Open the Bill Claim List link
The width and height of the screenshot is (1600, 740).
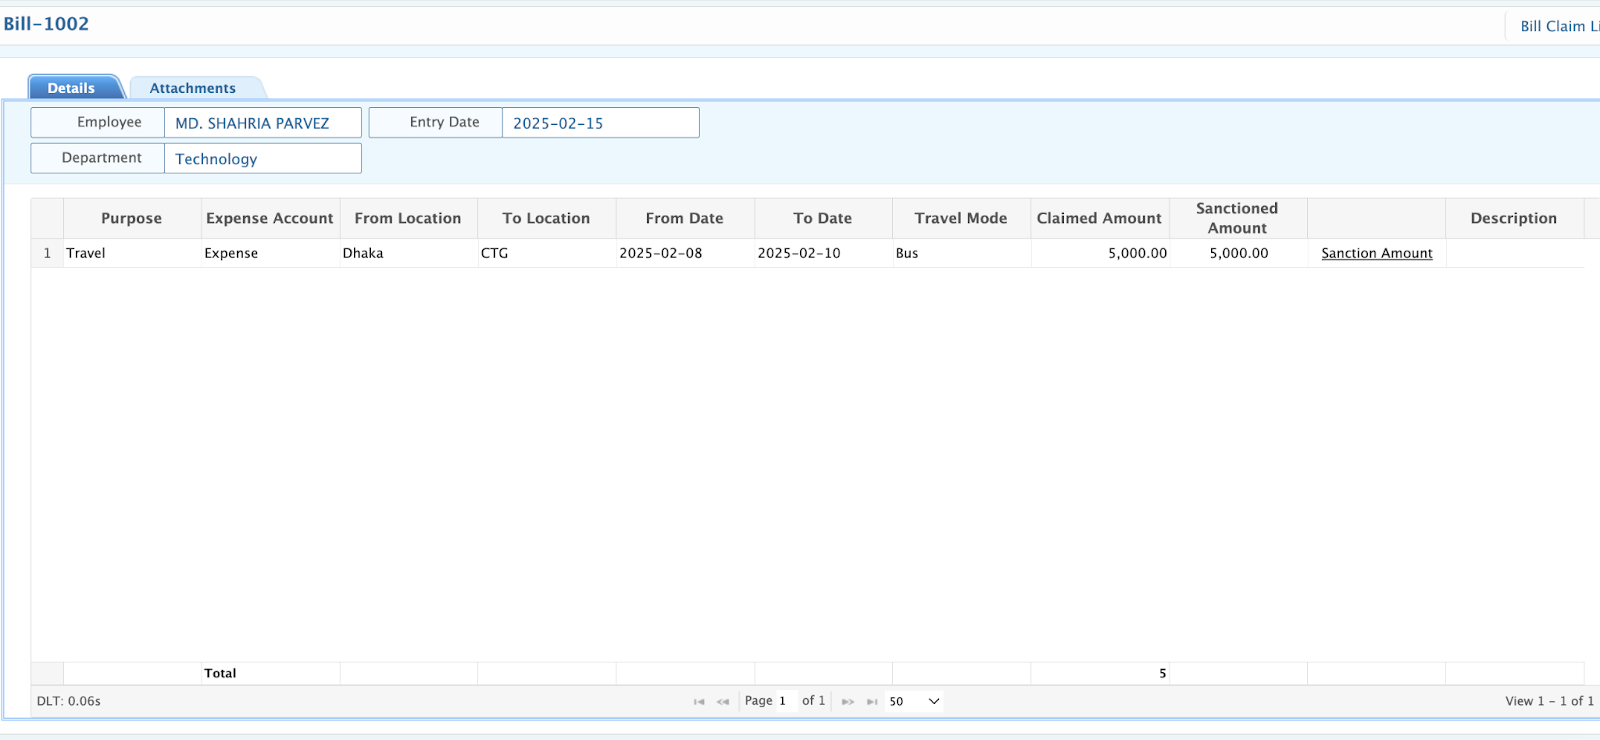tap(1558, 26)
